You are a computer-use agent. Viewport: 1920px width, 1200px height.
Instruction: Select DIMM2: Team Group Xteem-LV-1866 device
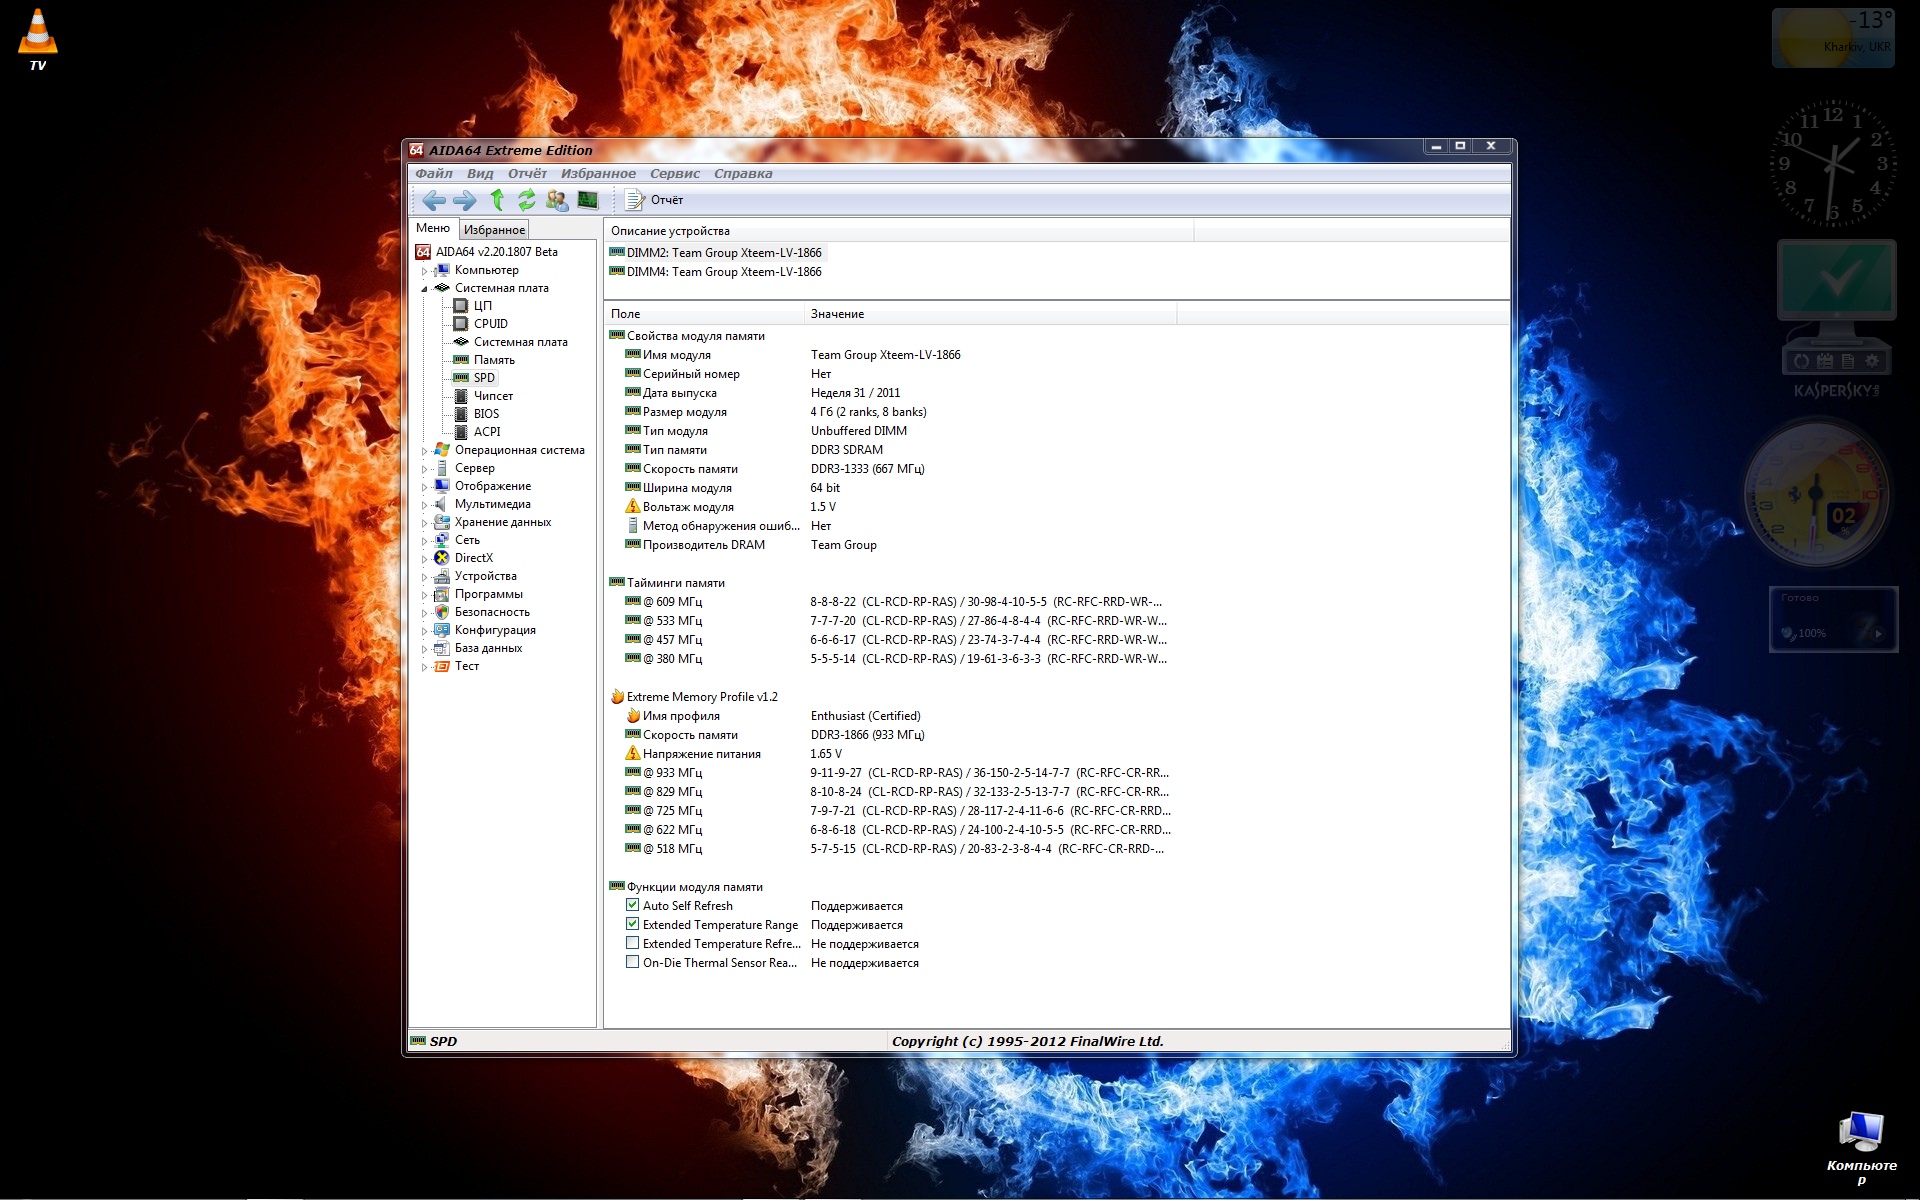click(716, 253)
